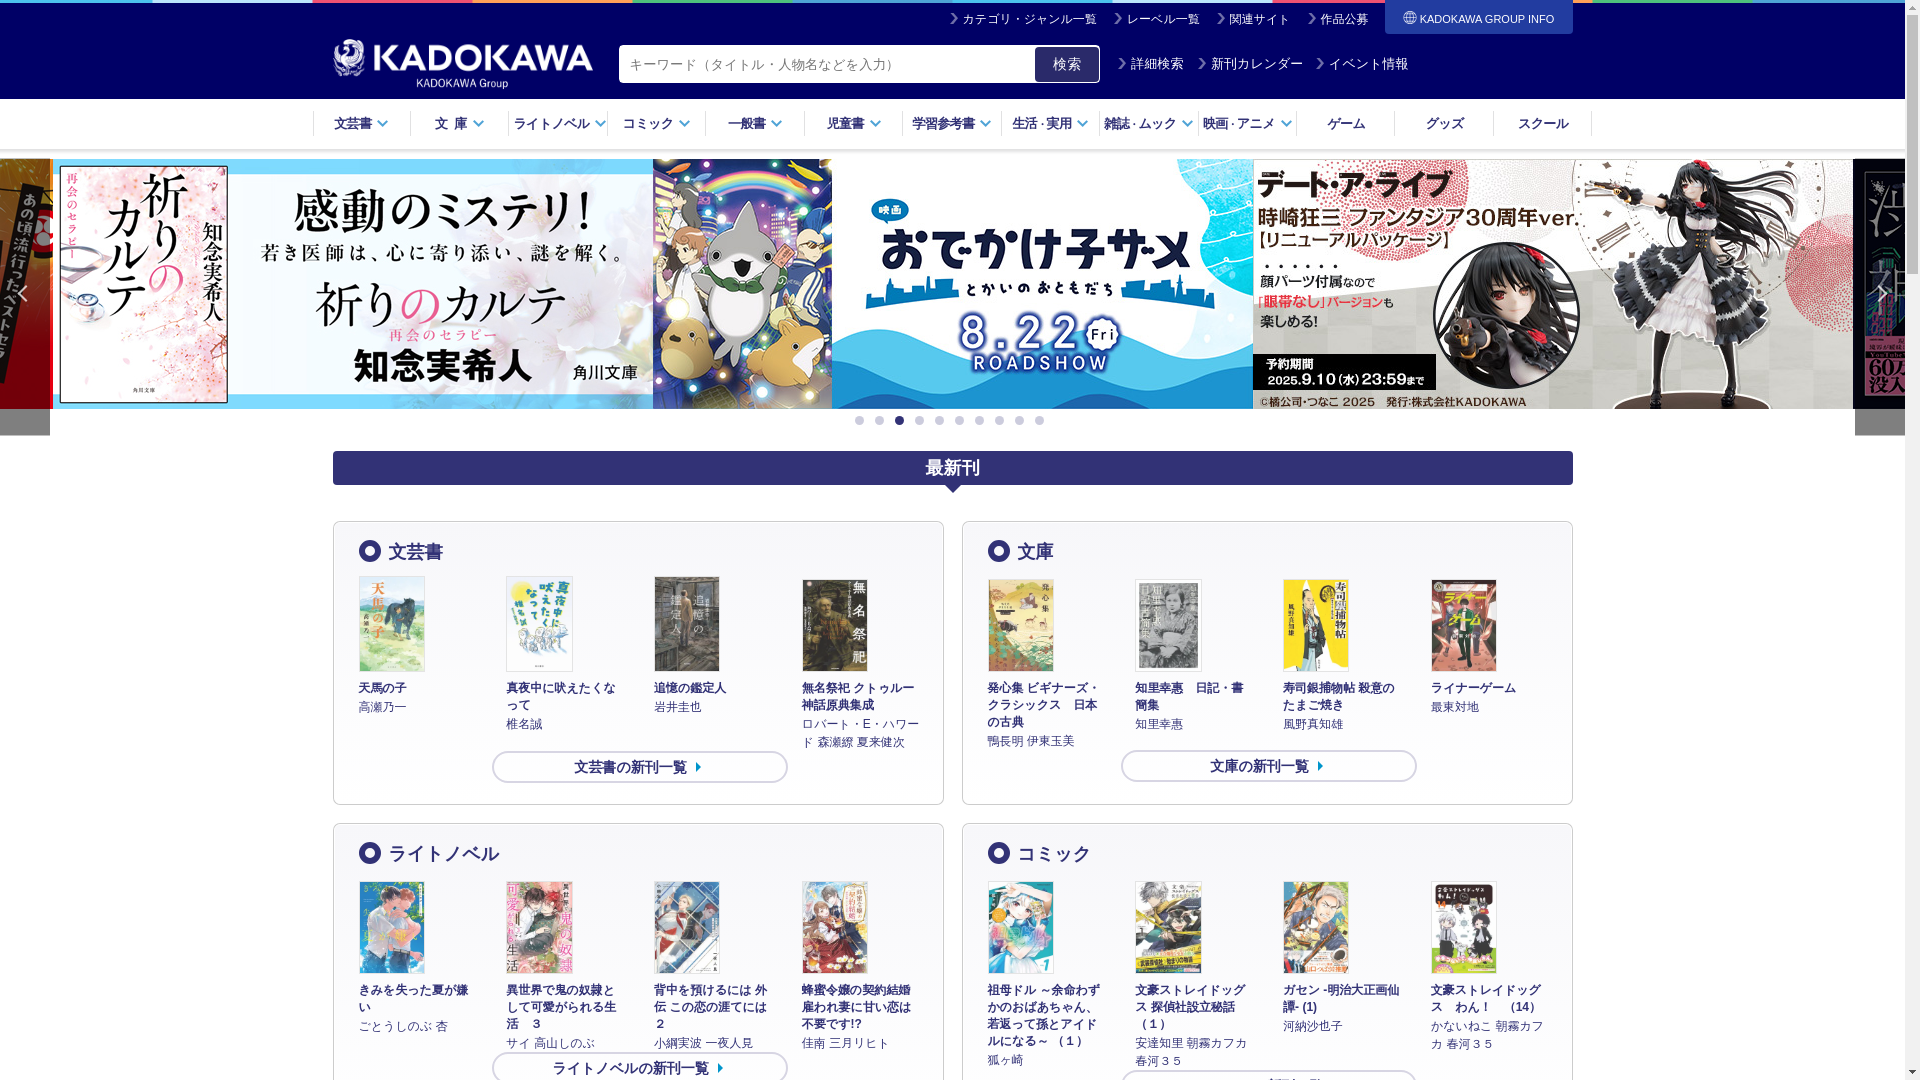This screenshot has height=1080, width=1920.
Task: Expand the 学習参考書 menu
Action: [x=951, y=124]
